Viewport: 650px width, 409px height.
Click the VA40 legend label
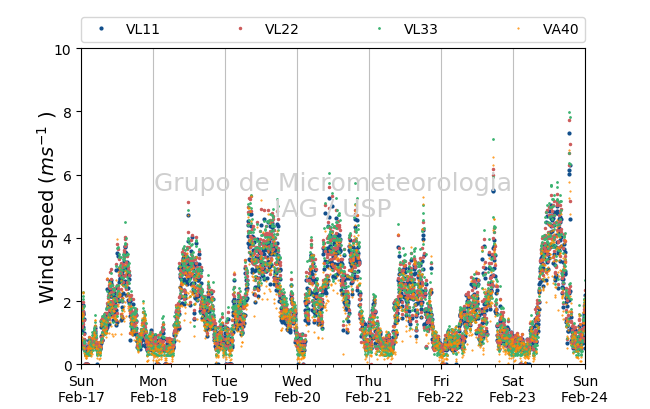coord(560,29)
